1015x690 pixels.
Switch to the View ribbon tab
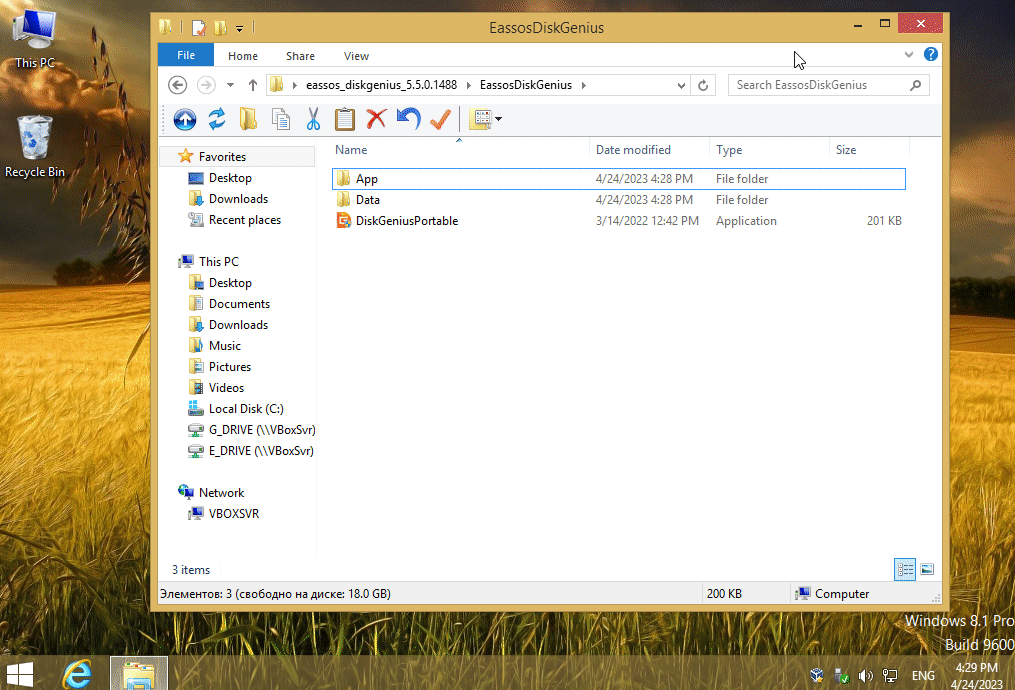pos(356,56)
